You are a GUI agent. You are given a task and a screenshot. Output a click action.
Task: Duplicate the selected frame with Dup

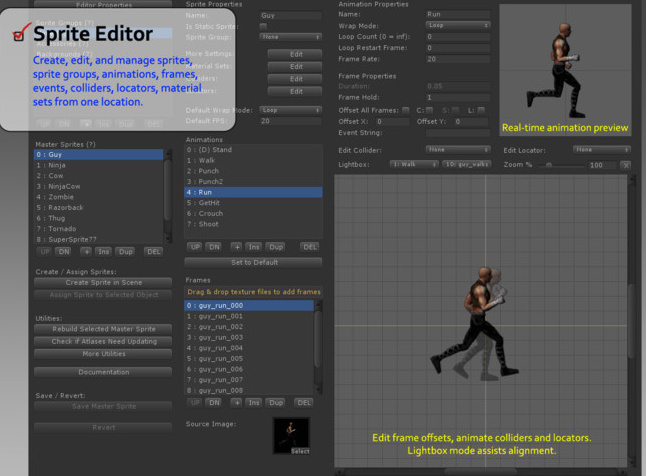[276, 402]
